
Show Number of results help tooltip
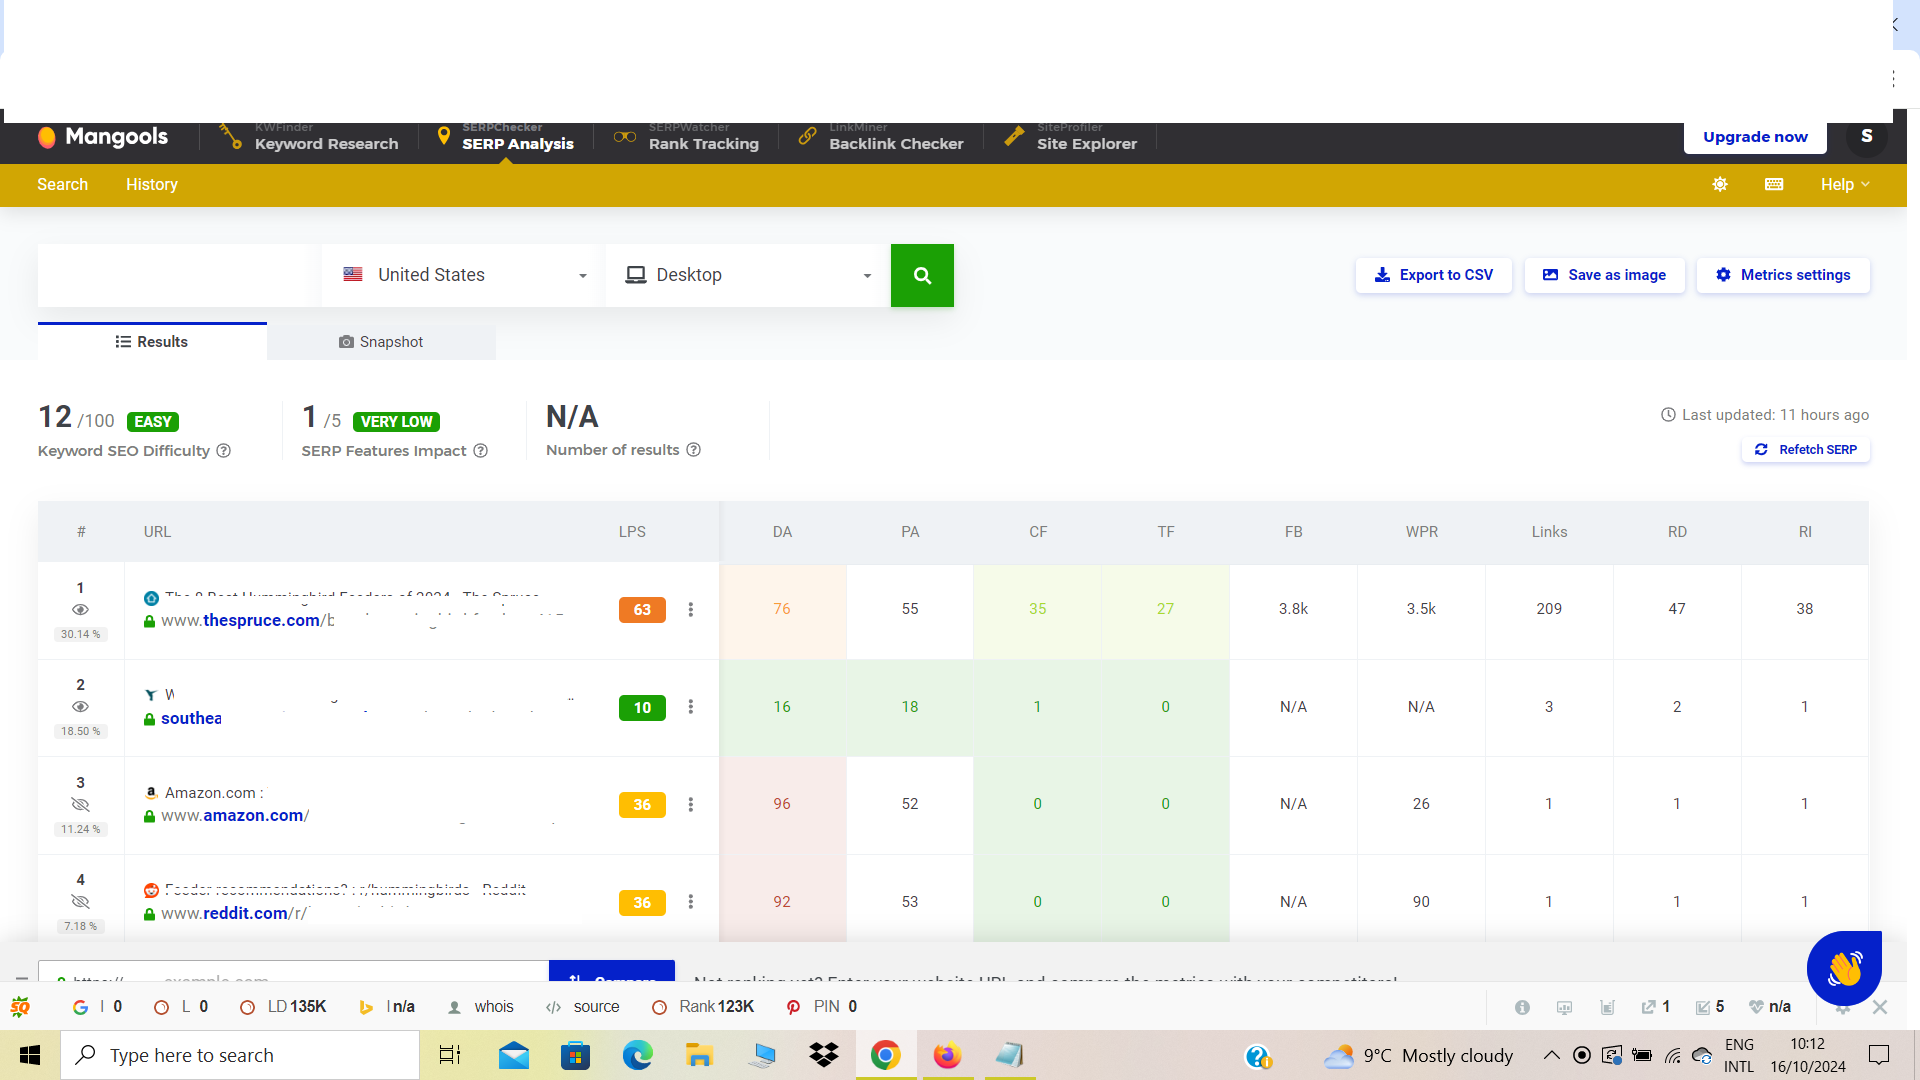point(694,450)
